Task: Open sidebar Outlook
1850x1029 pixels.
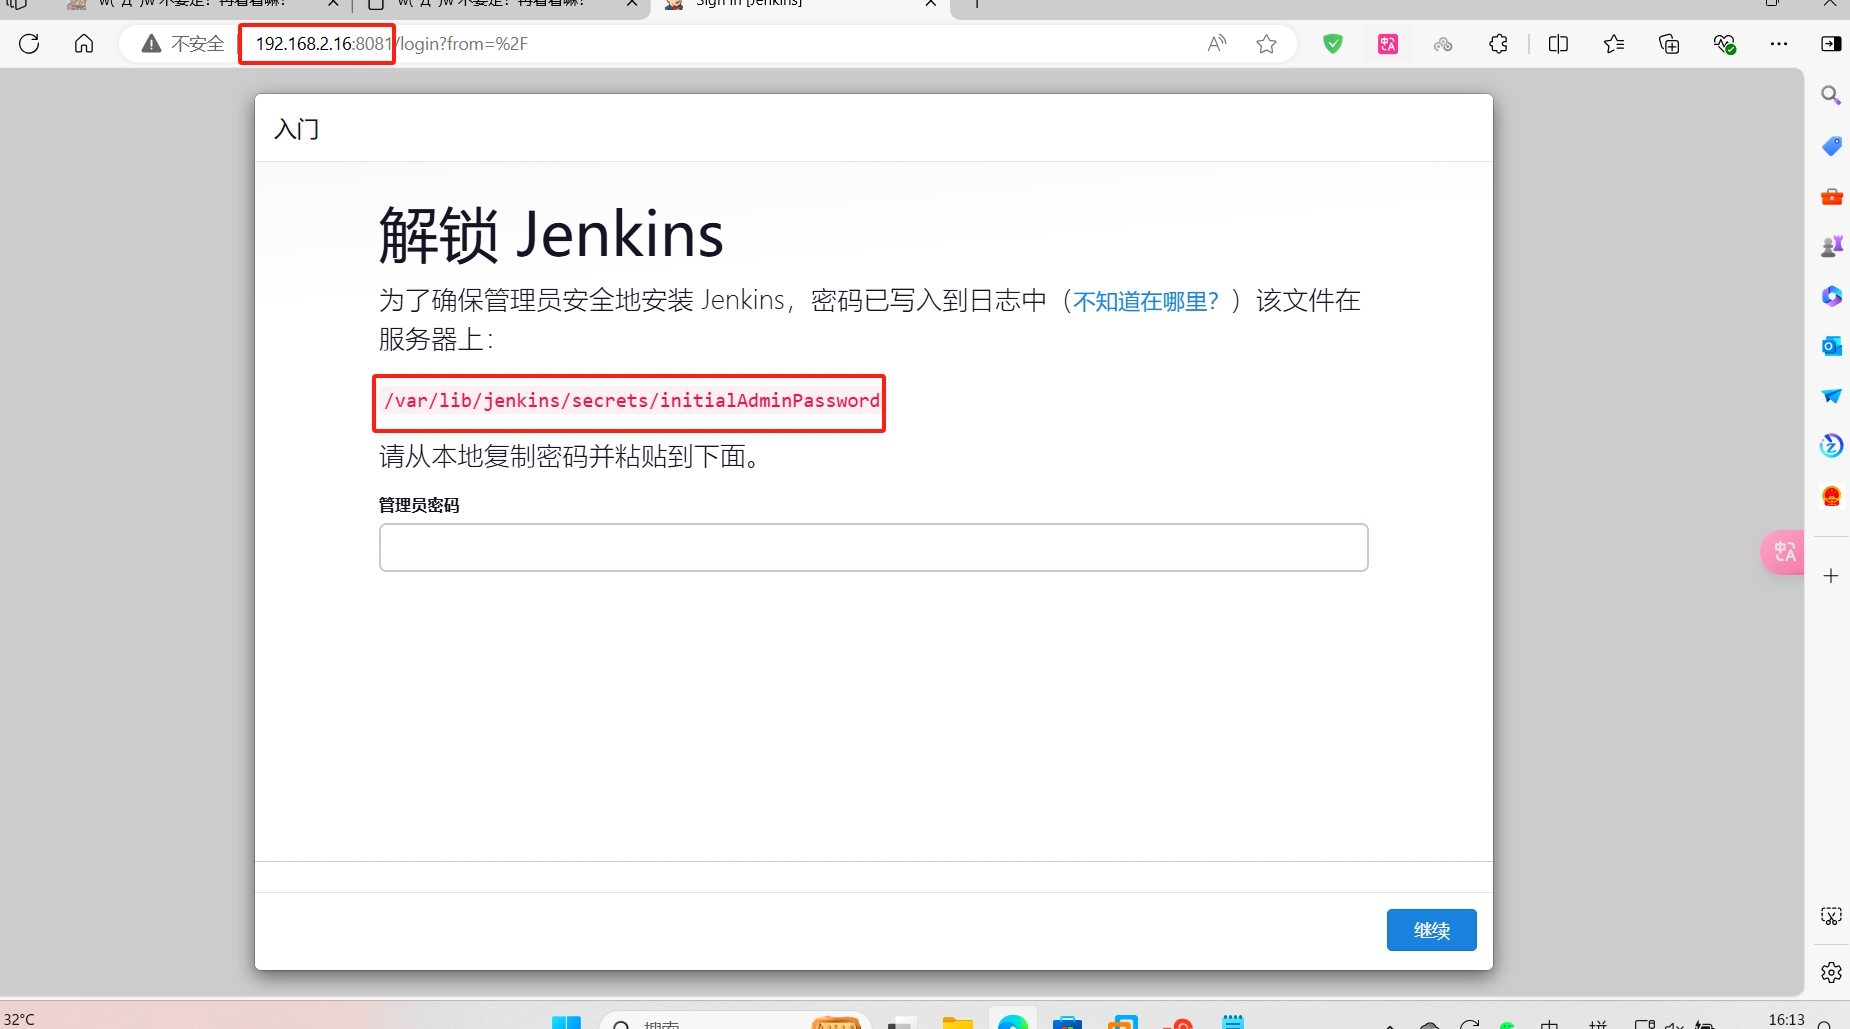Action: click(1831, 346)
